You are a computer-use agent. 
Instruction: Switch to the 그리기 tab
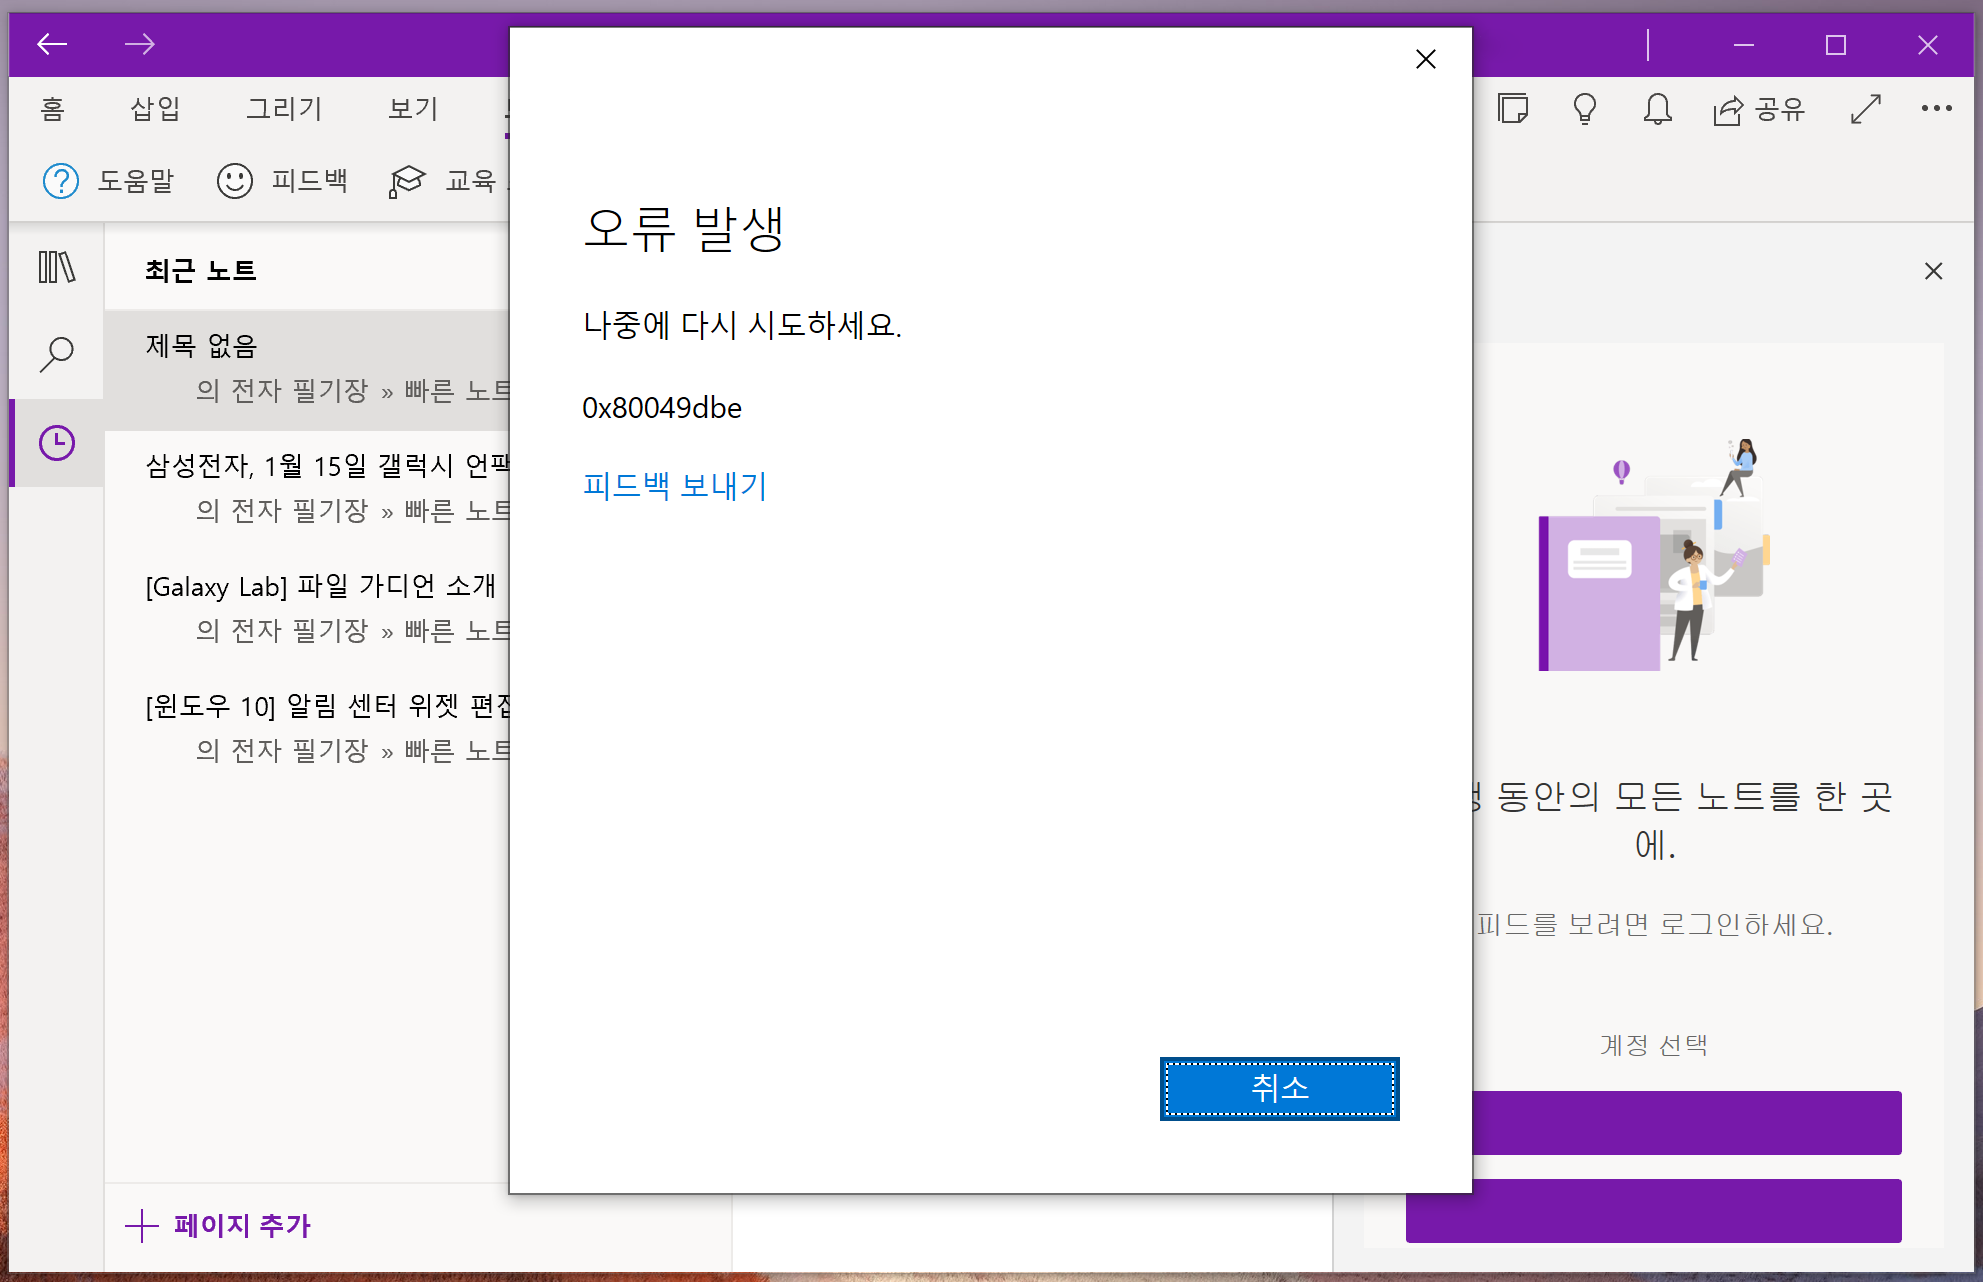point(284,108)
